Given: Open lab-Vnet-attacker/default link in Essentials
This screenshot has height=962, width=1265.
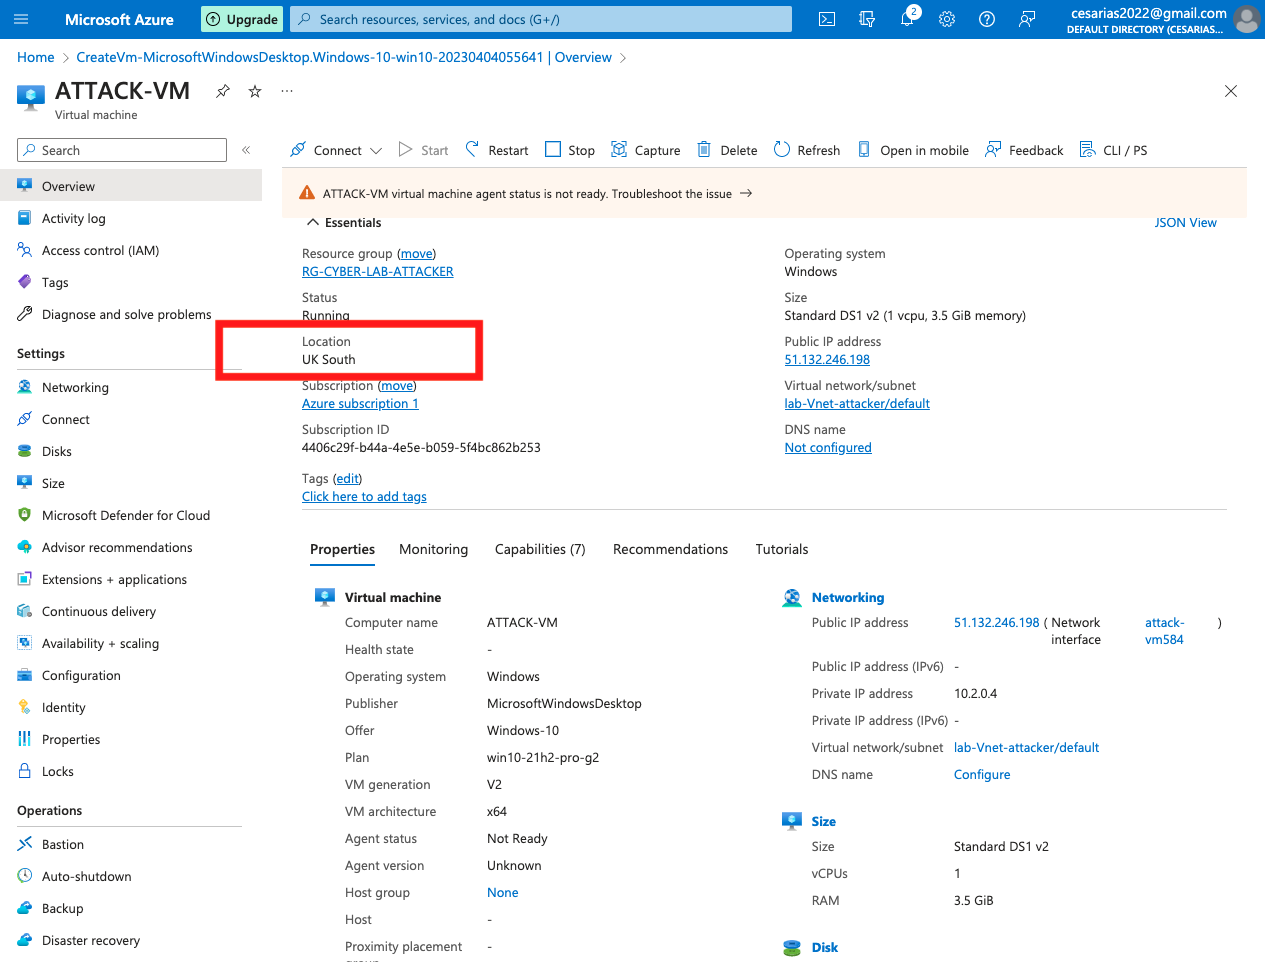Looking at the screenshot, I should (857, 404).
